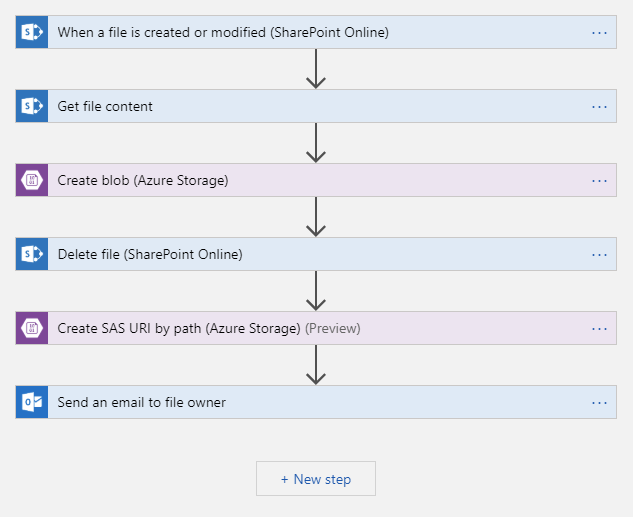
Task: Expand the 'Send an email to file owner' step
Action: click(x=316, y=402)
